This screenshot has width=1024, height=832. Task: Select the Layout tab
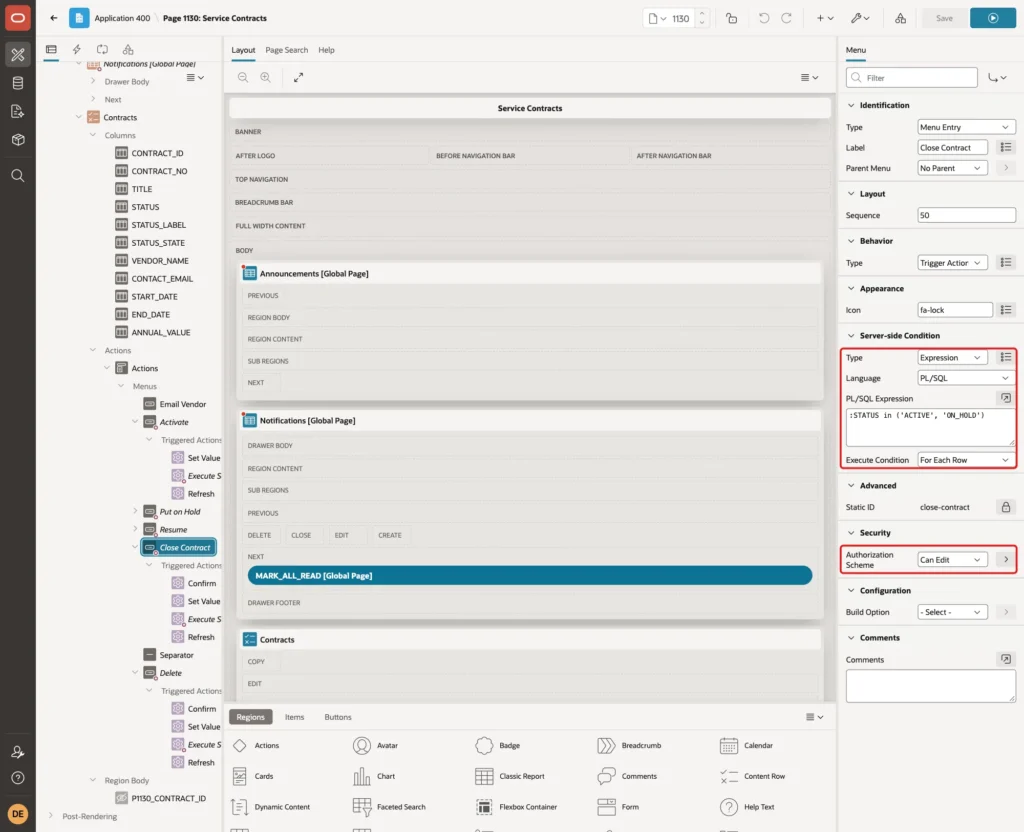coord(243,50)
